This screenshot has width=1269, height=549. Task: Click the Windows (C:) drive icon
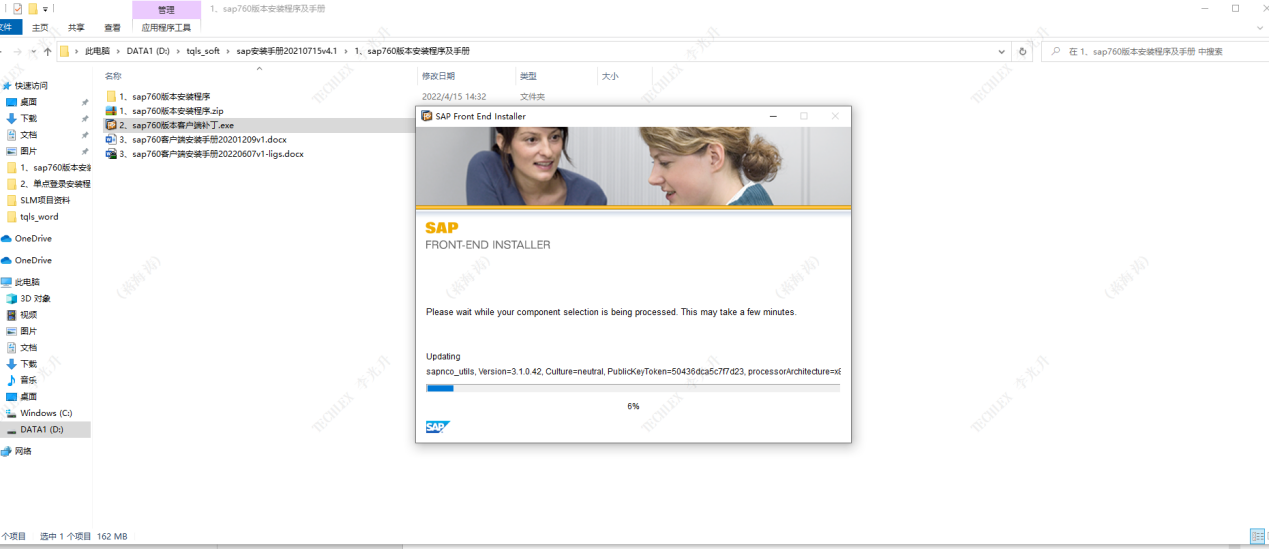pyautogui.click(x=12, y=413)
